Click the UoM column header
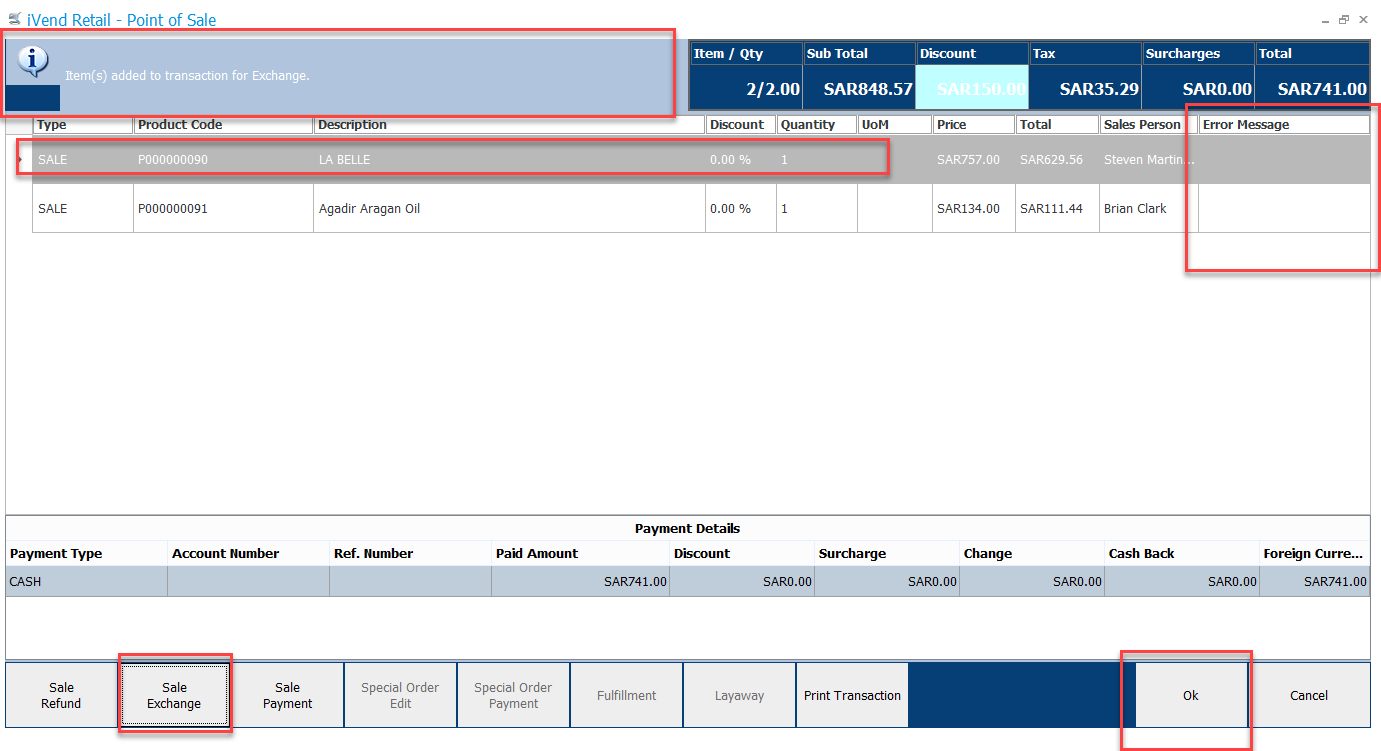1381x751 pixels. pyautogui.click(x=894, y=125)
